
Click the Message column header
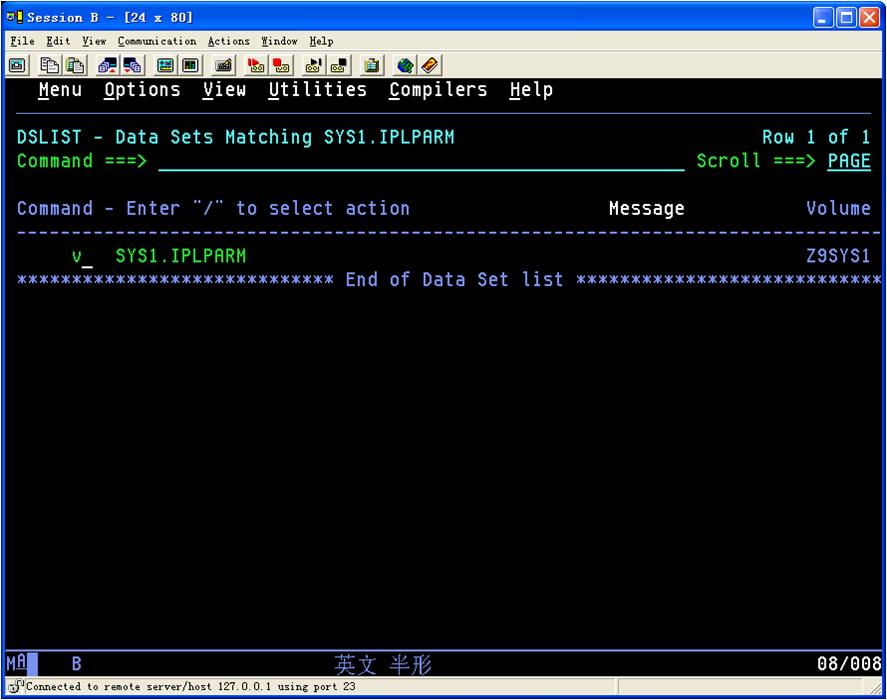click(x=647, y=209)
